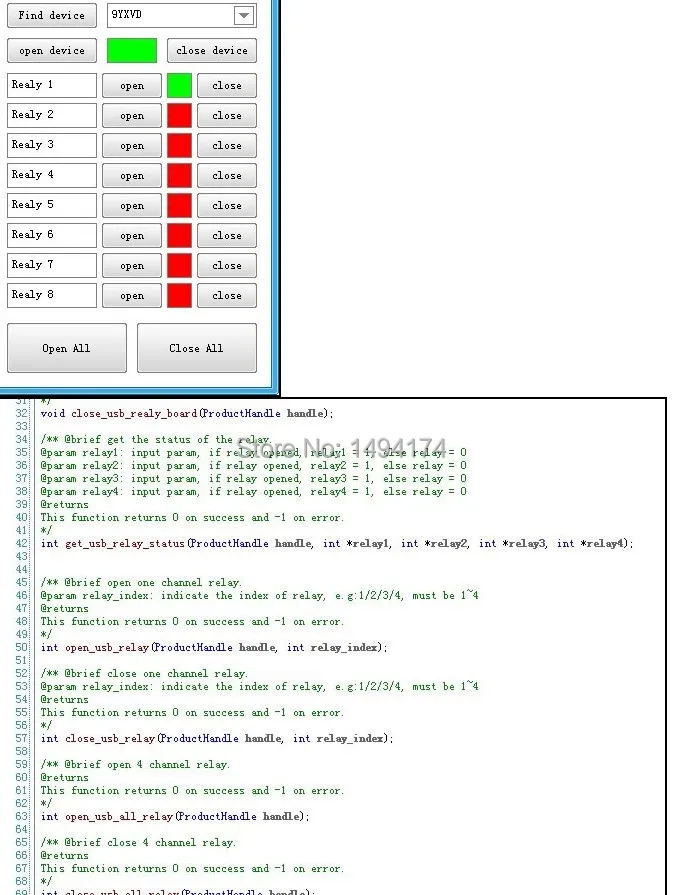Click the Open All button
This screenshot has height=895, width=682.
pos(67,348)
